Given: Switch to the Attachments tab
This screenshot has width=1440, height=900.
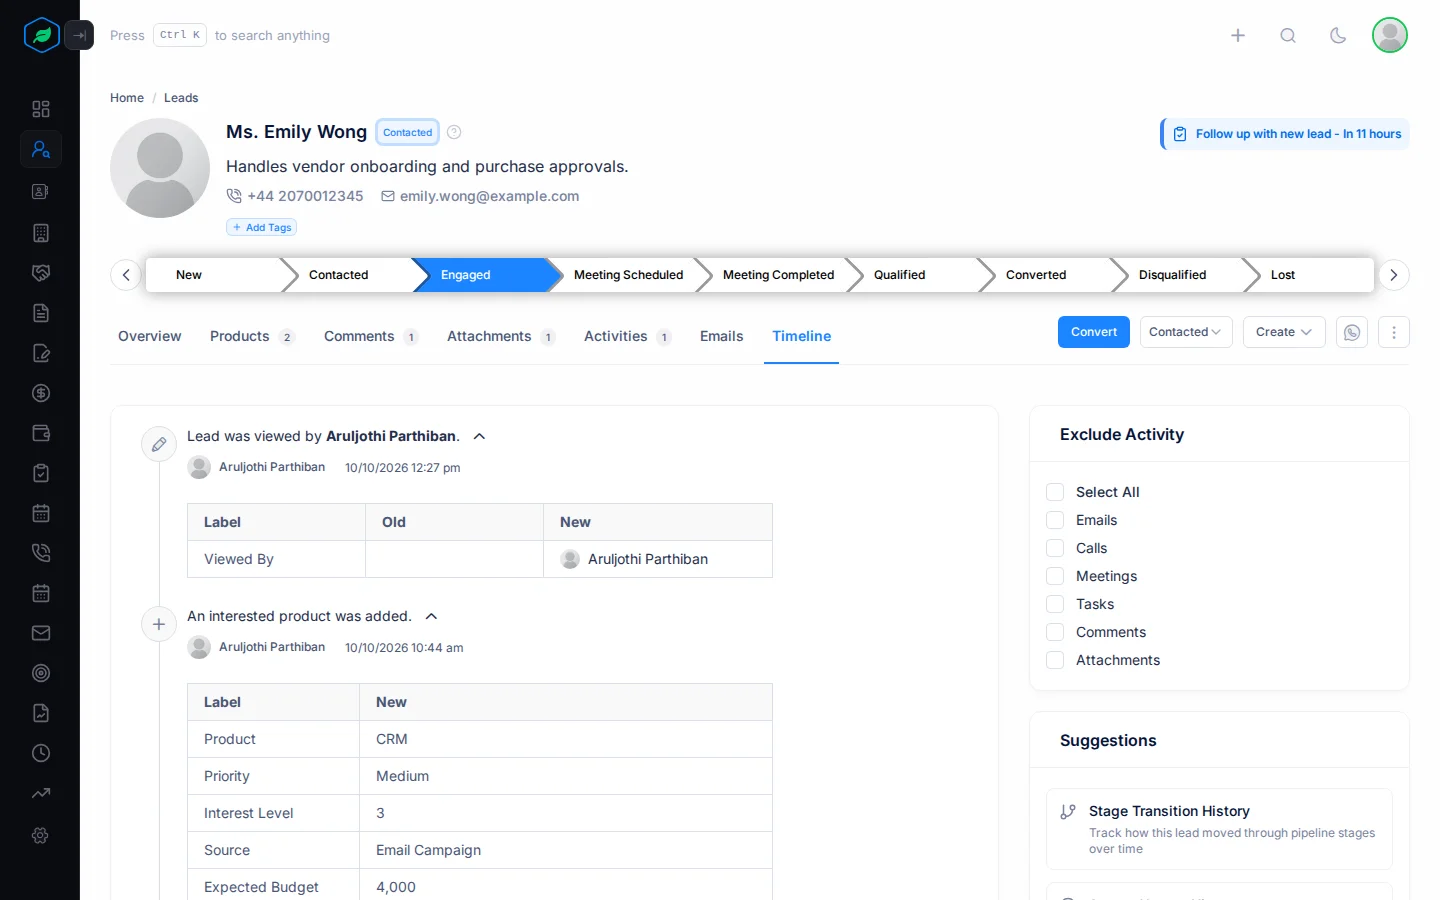Looking at the screenshot, I should coord(501,336).
